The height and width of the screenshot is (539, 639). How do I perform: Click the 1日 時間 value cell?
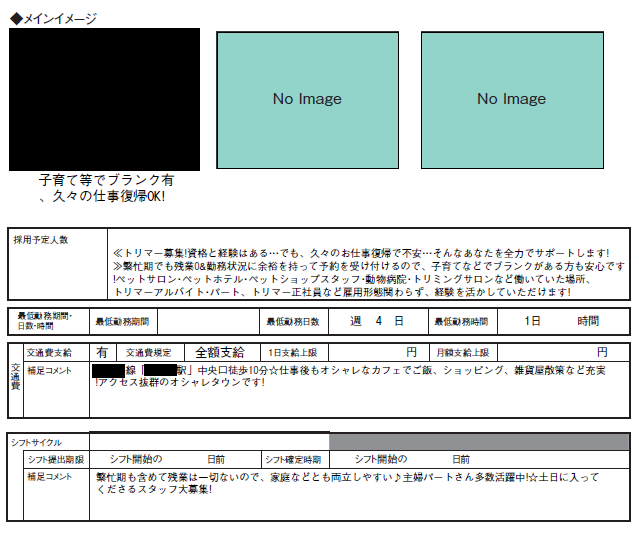563,321
